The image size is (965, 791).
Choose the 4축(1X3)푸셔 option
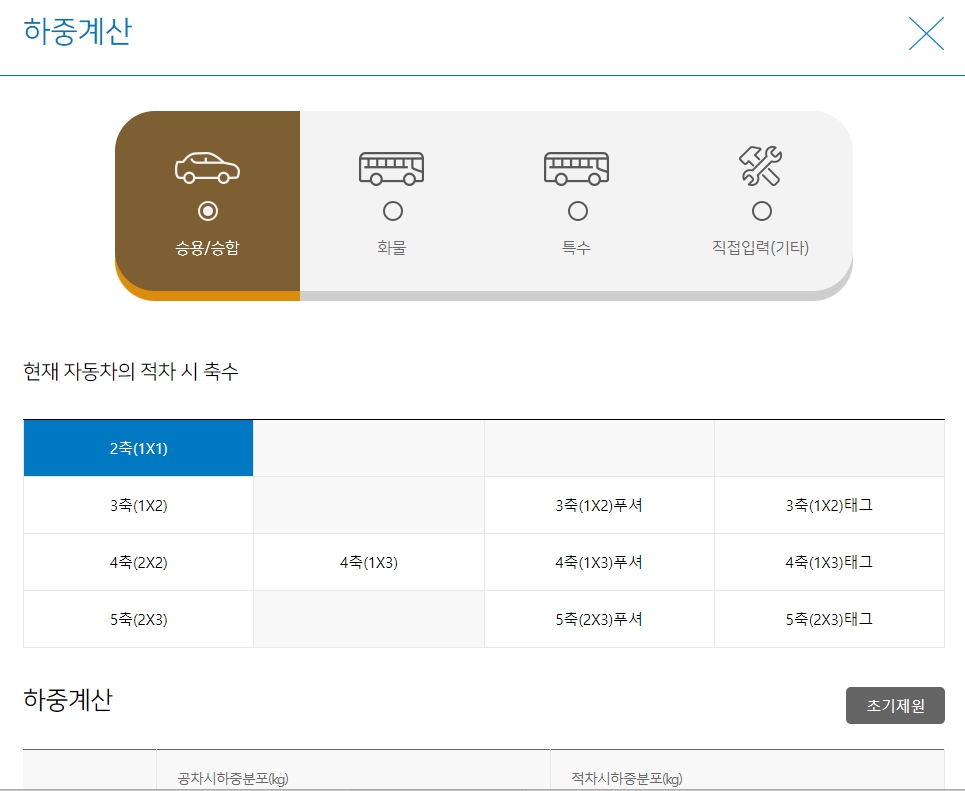coord(599,562)
